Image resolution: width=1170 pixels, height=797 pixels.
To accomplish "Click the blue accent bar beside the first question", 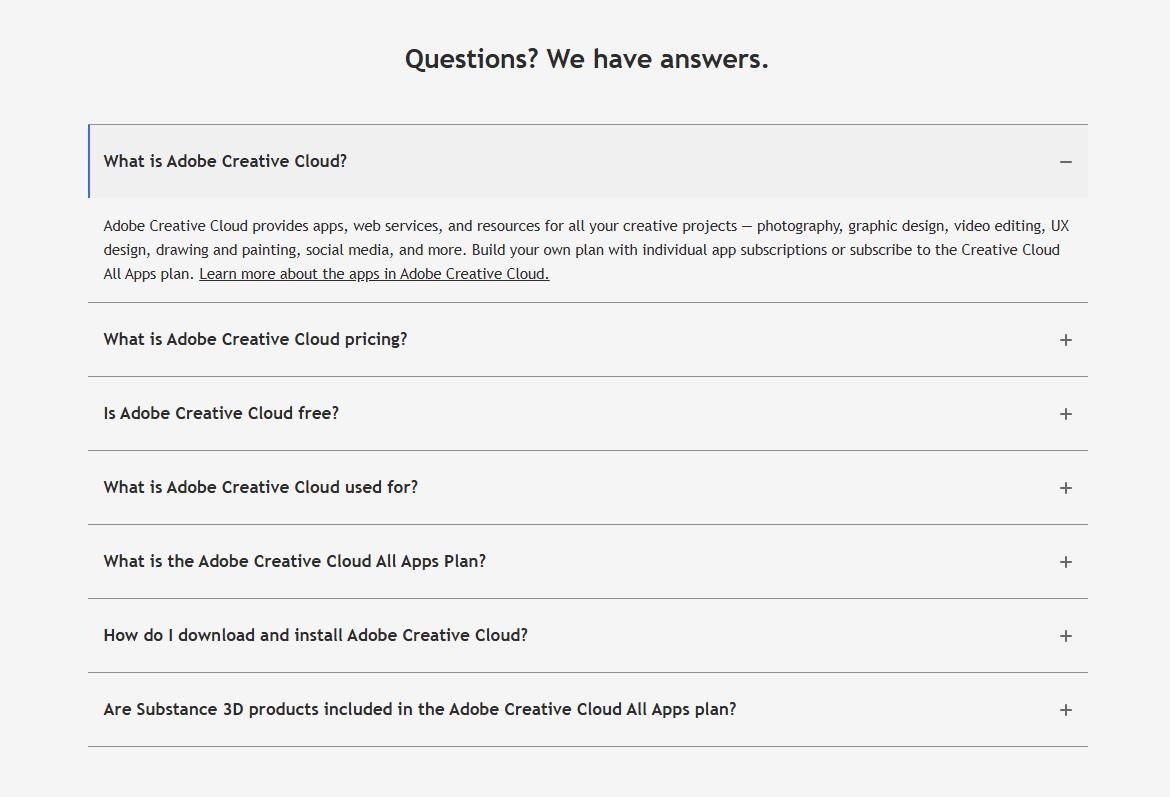I will click(x=89, y=162).
